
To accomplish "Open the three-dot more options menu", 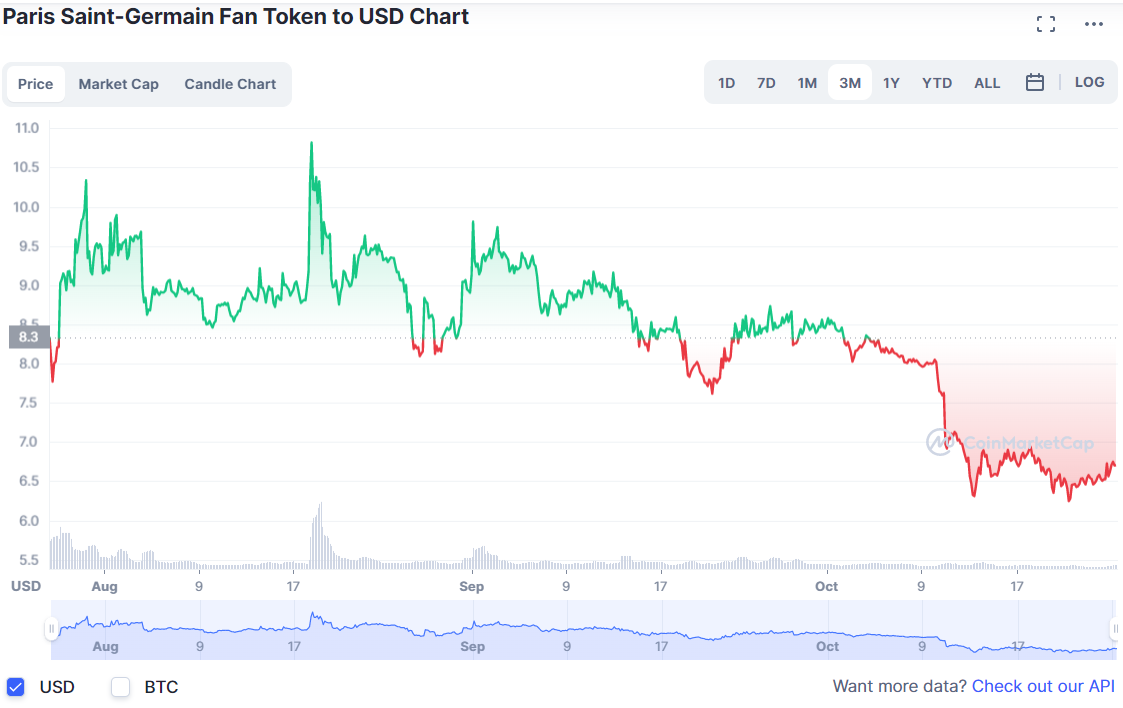I will tap(1094, 24).
